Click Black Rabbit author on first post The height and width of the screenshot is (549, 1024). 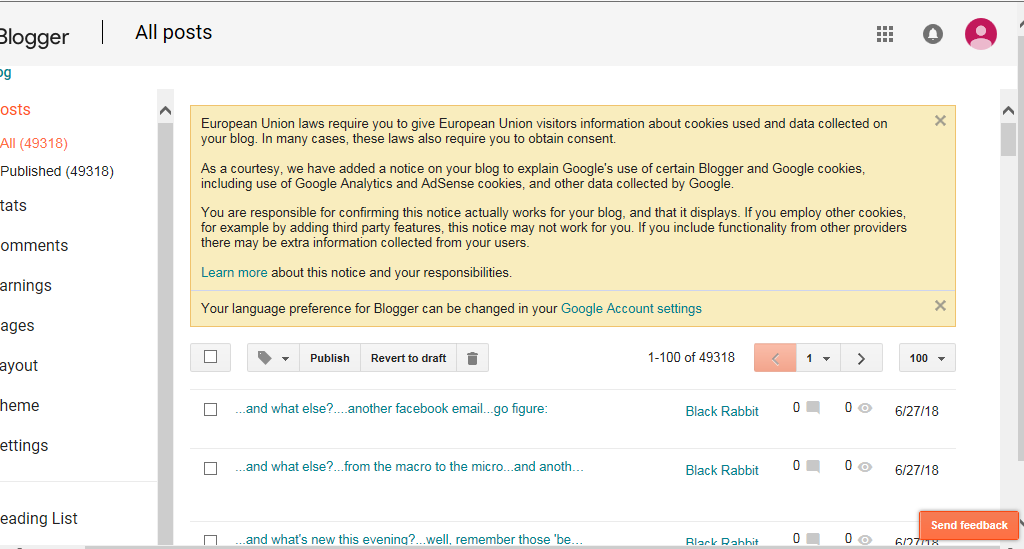point(722,411)
